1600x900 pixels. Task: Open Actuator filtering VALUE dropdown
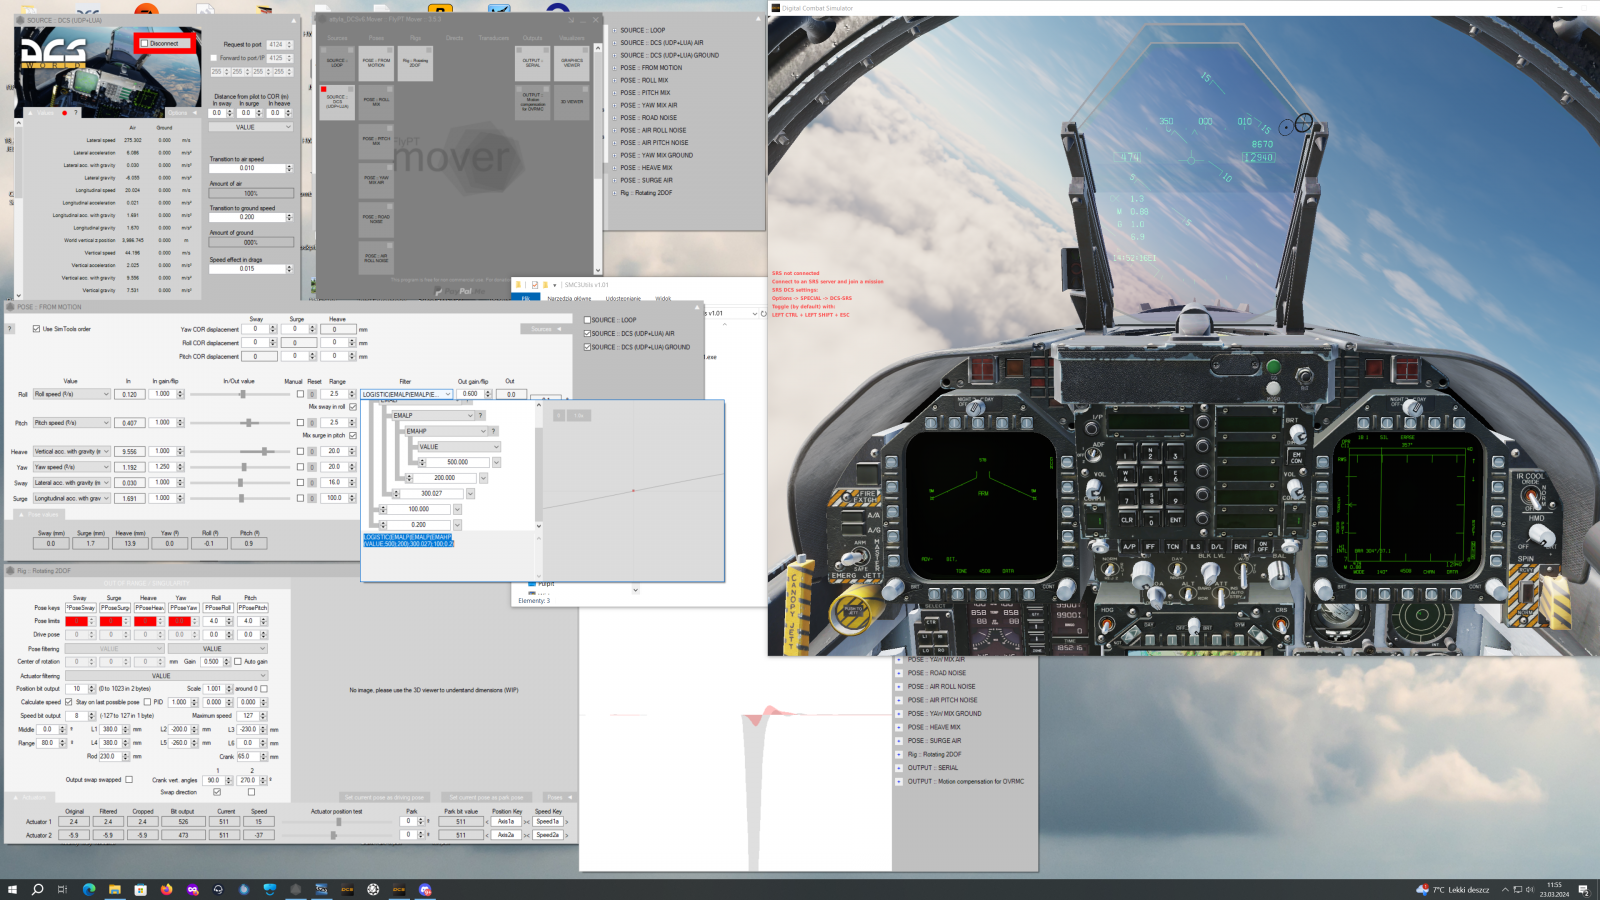pyautogui.click(x=166, y=676)
